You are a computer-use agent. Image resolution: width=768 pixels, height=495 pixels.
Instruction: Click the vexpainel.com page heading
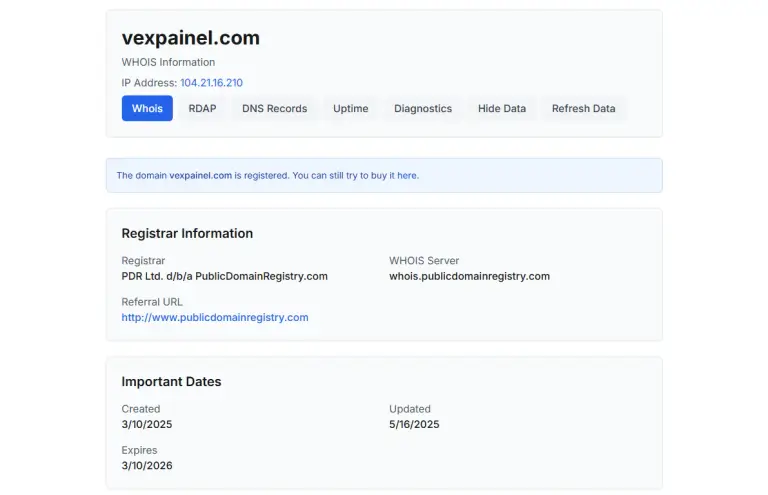pos(191,38)
